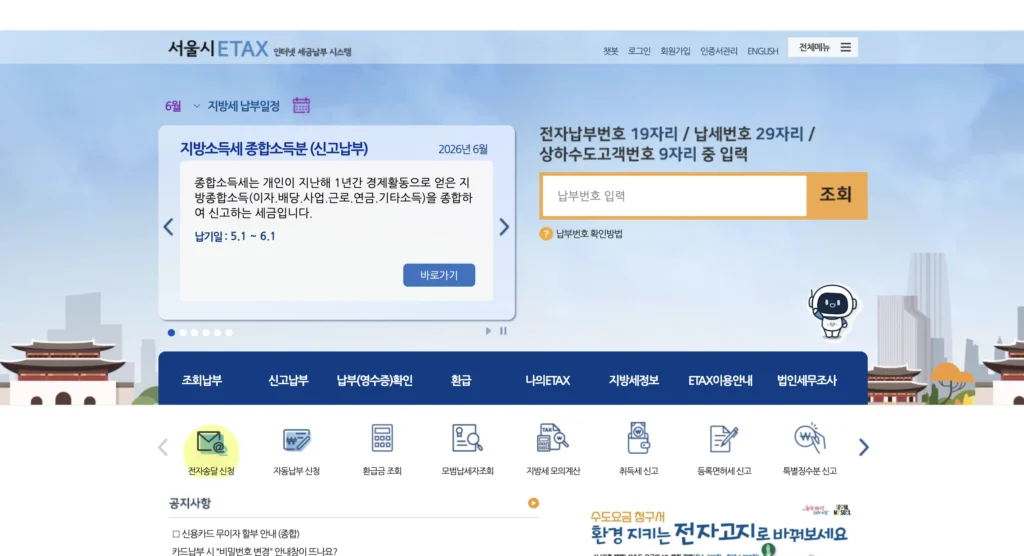Screen dimensions: 1024x556
Task: Go to next quick-menu icons page
Action: coord(863,447)
